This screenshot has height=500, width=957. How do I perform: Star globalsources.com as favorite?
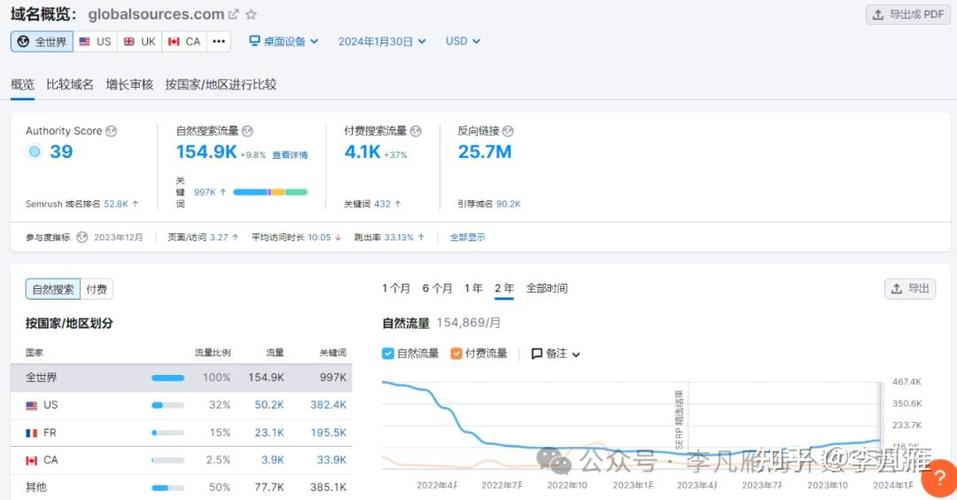(251, 14)
